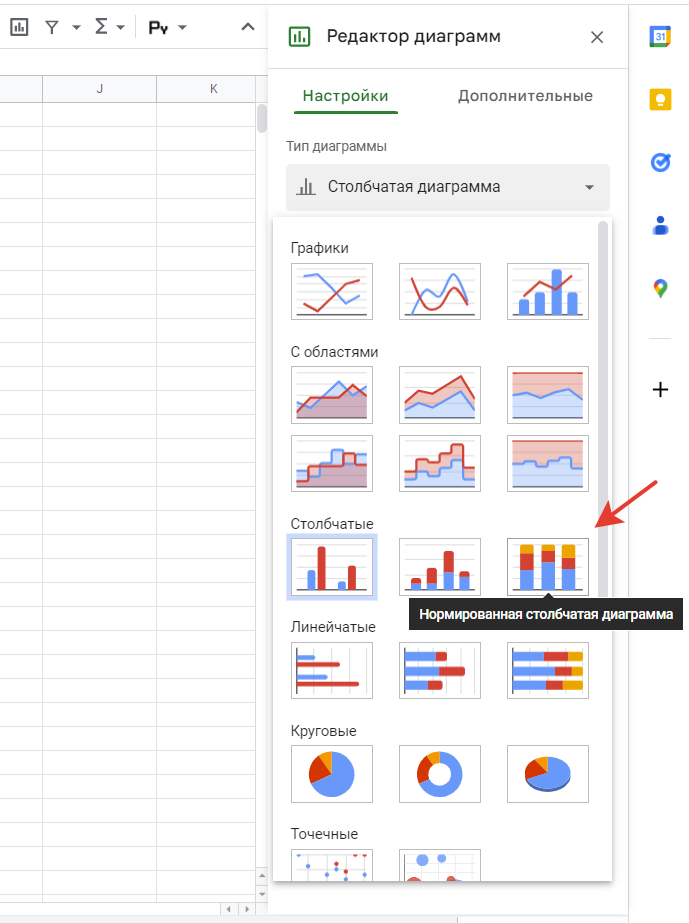Open Google Tasks icon in sidebar

click(660, 162)
